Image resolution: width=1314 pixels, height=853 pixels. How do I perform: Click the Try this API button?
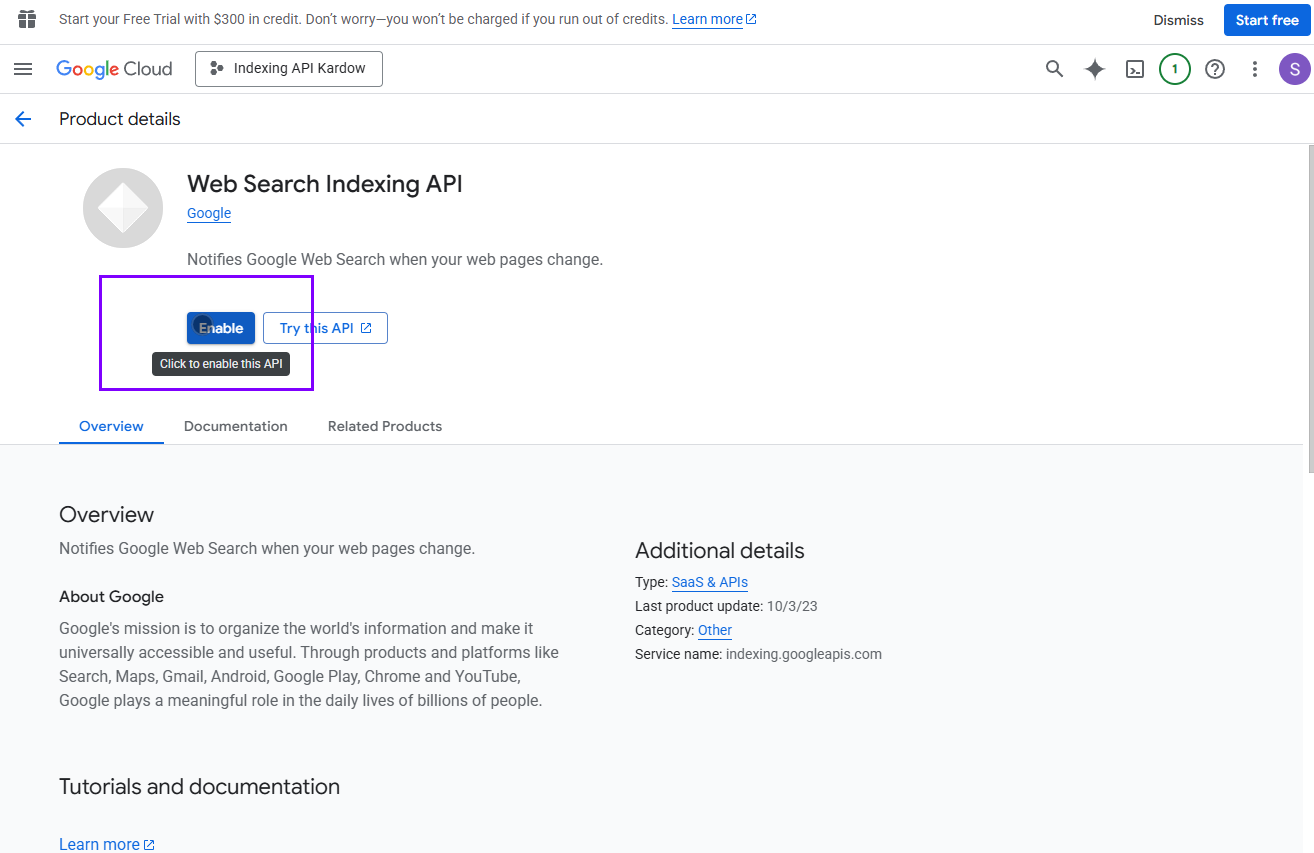coord(325,328)
